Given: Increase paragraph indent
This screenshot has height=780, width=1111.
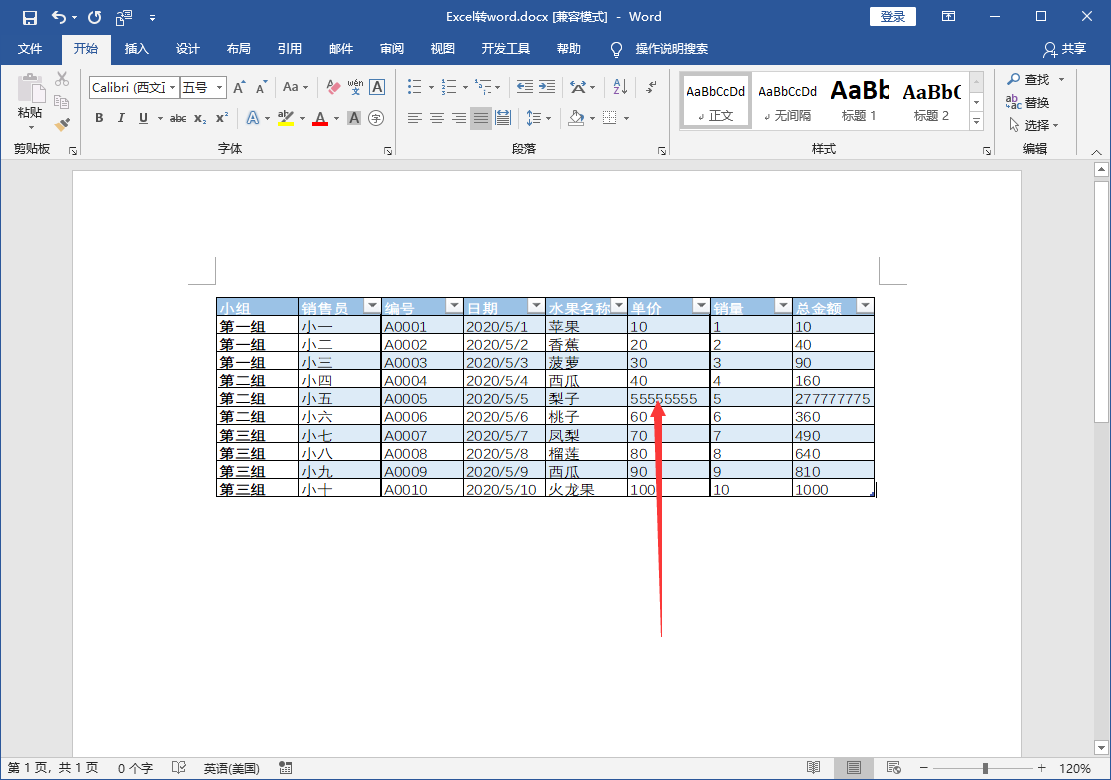Looking at the screenshot, I should pyautogui.click(x=547, y=87).
